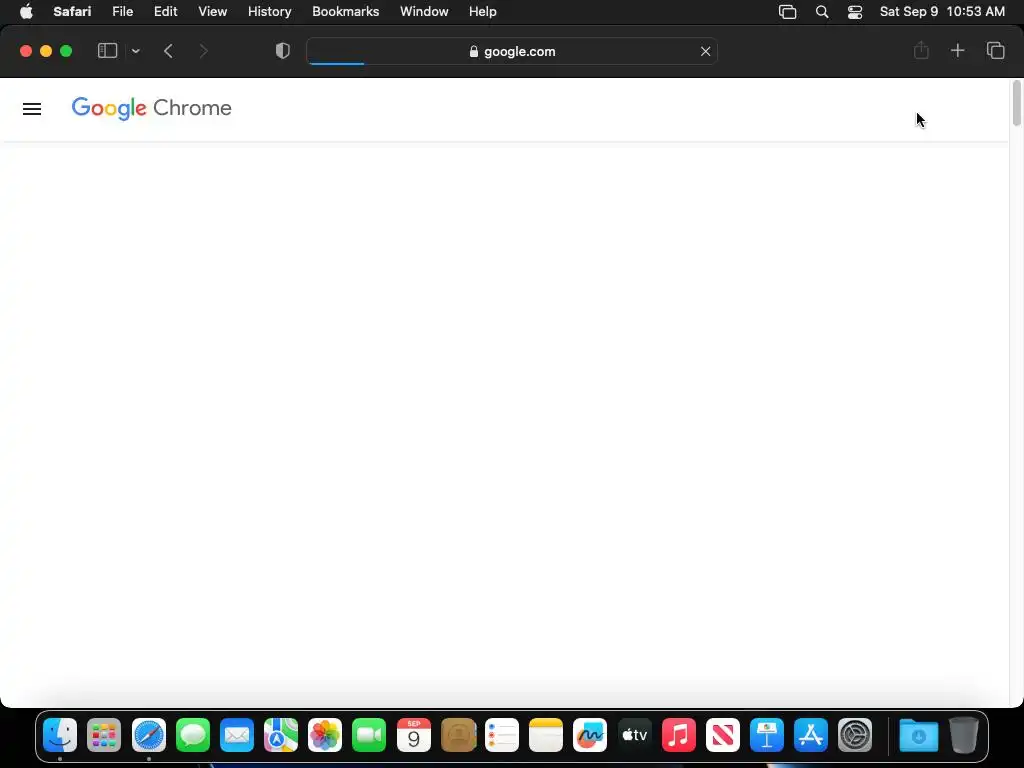Open the File menu

click(x=122, y=12)
